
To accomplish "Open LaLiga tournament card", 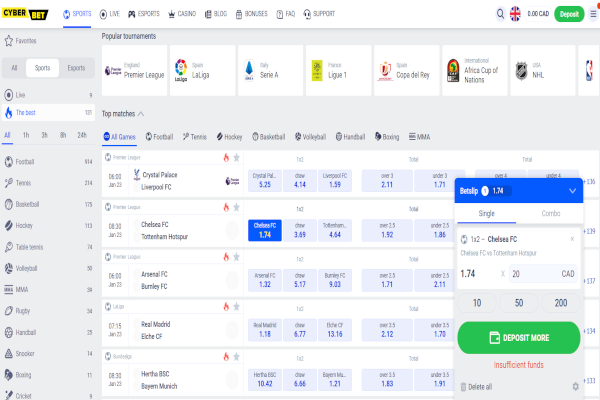I will (202, 70).
